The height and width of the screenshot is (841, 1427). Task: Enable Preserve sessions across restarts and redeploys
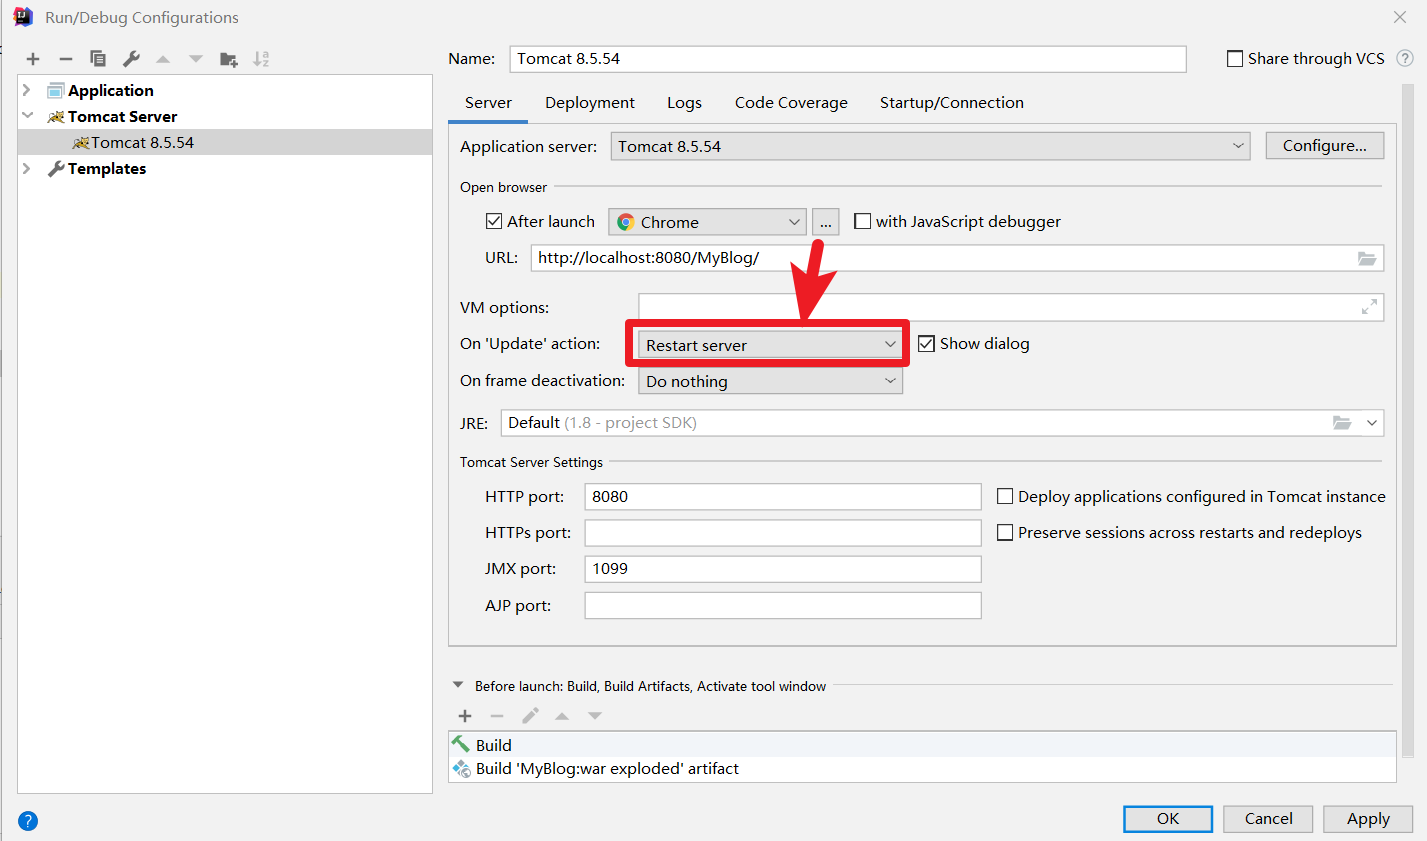[x=1005, y=532]
